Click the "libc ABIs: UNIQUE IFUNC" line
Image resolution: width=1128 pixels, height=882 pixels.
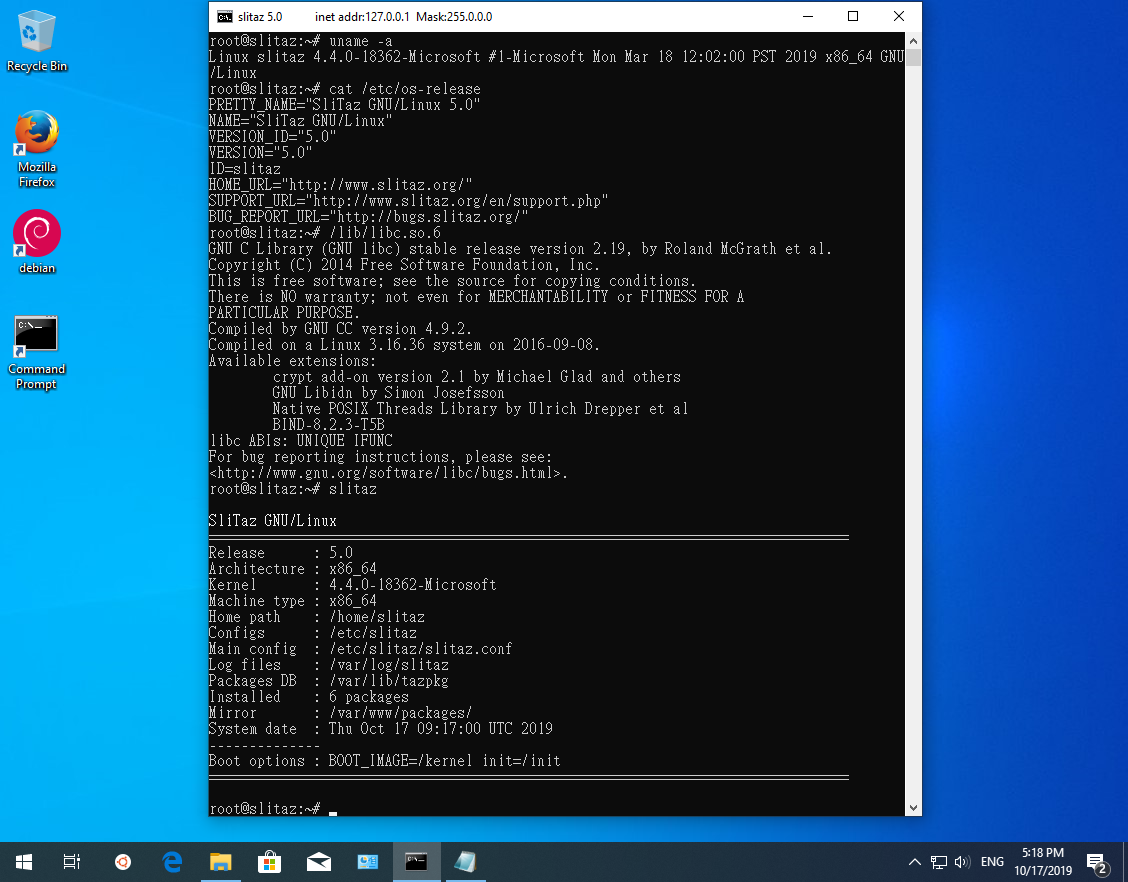301,440
